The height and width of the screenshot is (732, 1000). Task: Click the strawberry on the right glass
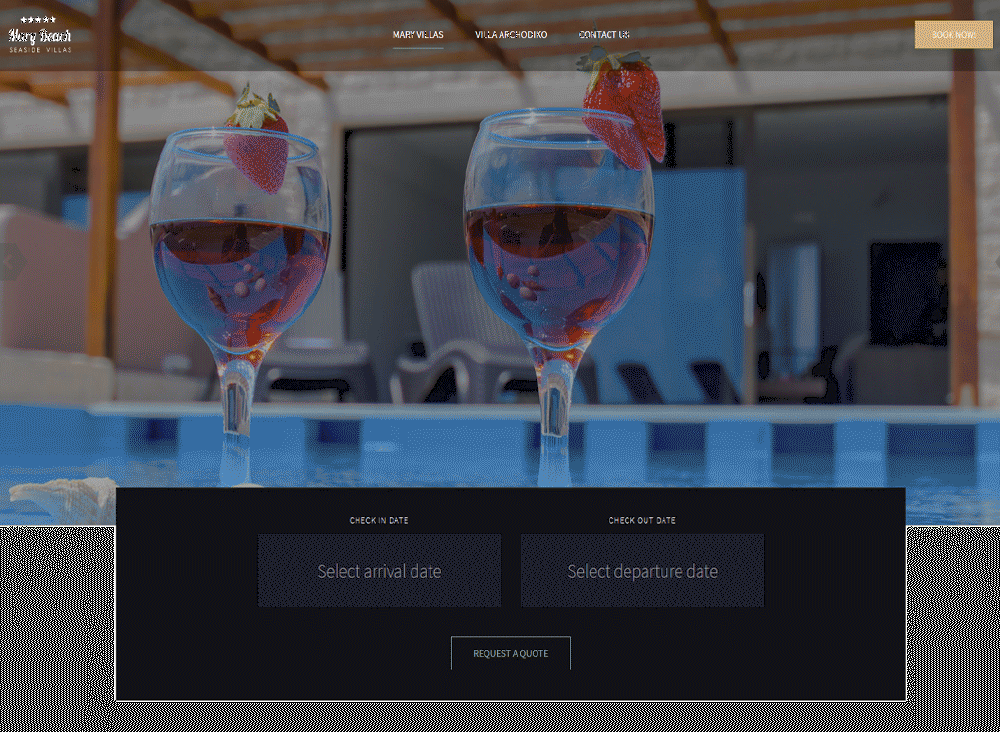click(623, 108)
